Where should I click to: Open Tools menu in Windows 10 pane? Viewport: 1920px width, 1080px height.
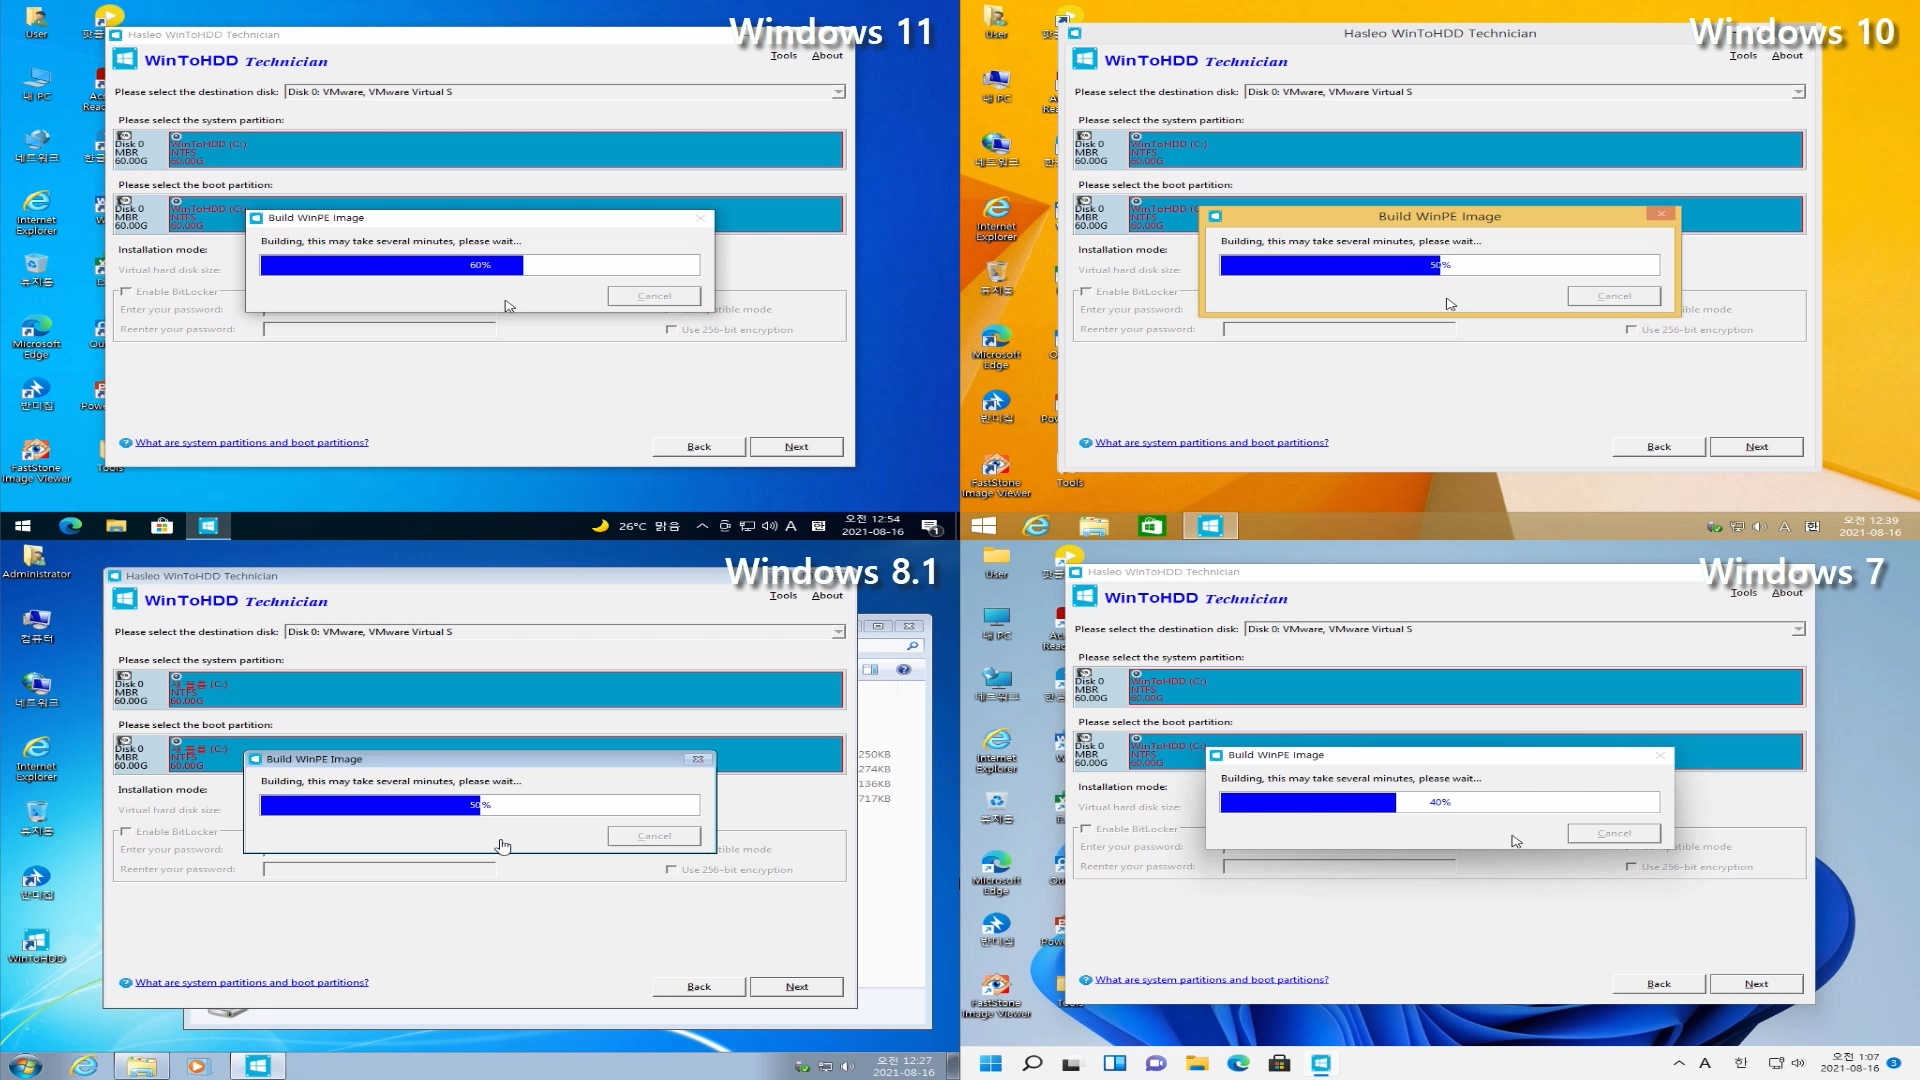pyautogui.click(x=1743, y=56)
